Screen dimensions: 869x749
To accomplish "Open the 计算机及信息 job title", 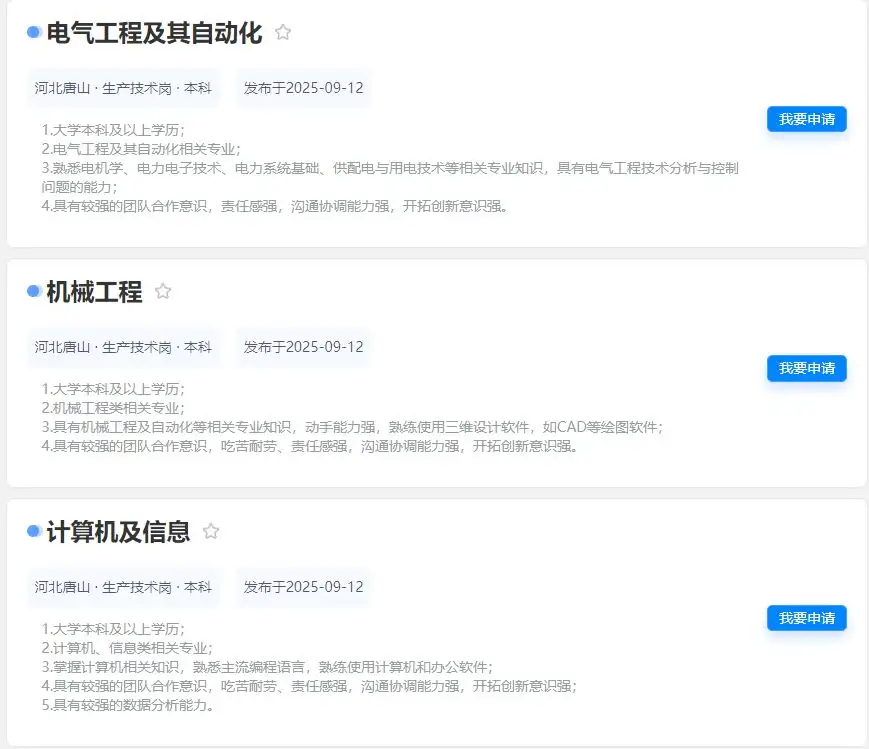I will coord(118,532).
